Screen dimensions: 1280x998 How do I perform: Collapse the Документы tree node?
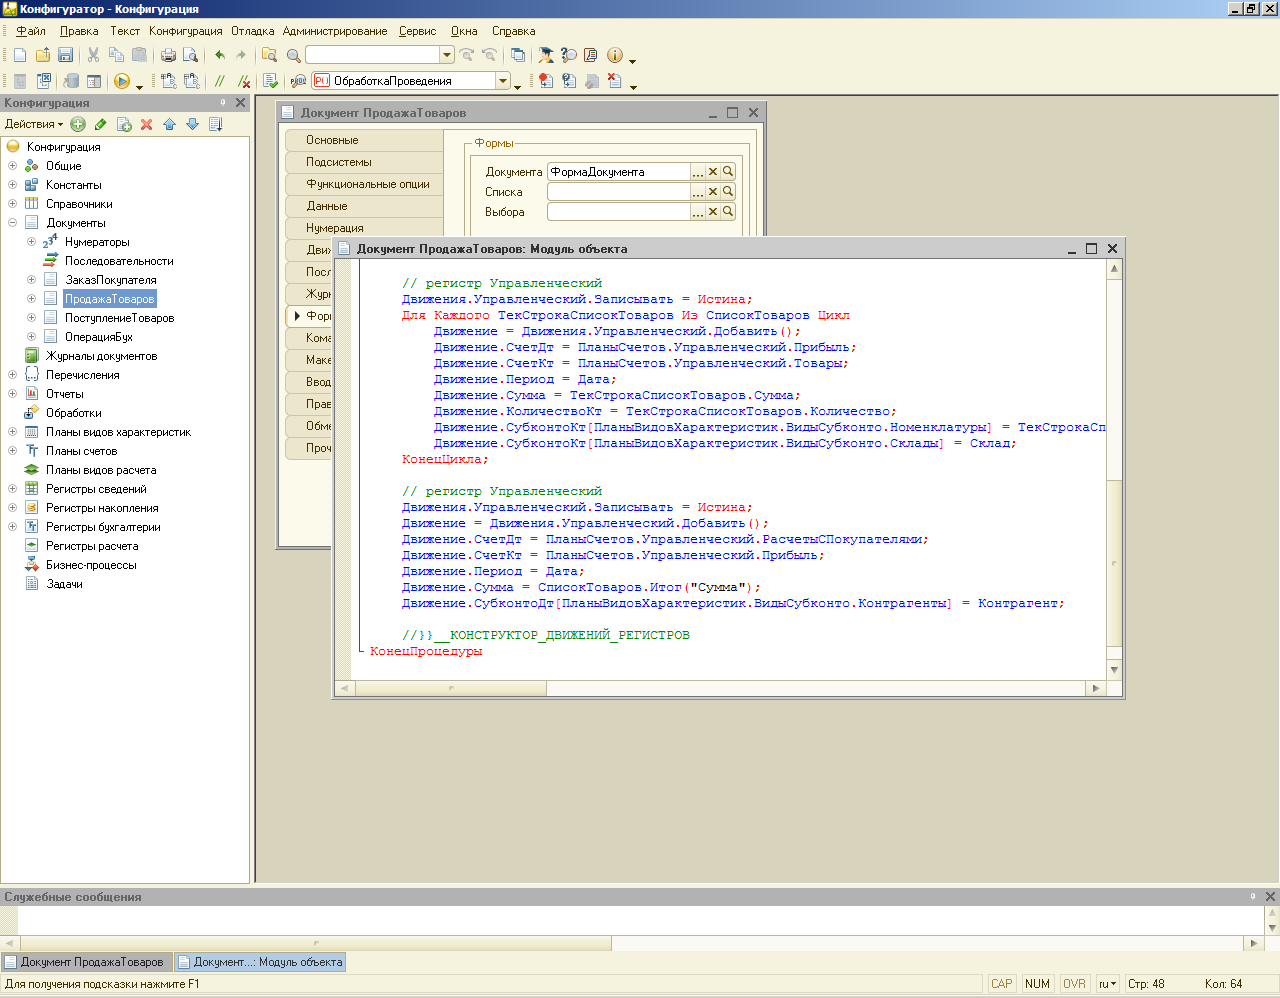coord(12,223)
